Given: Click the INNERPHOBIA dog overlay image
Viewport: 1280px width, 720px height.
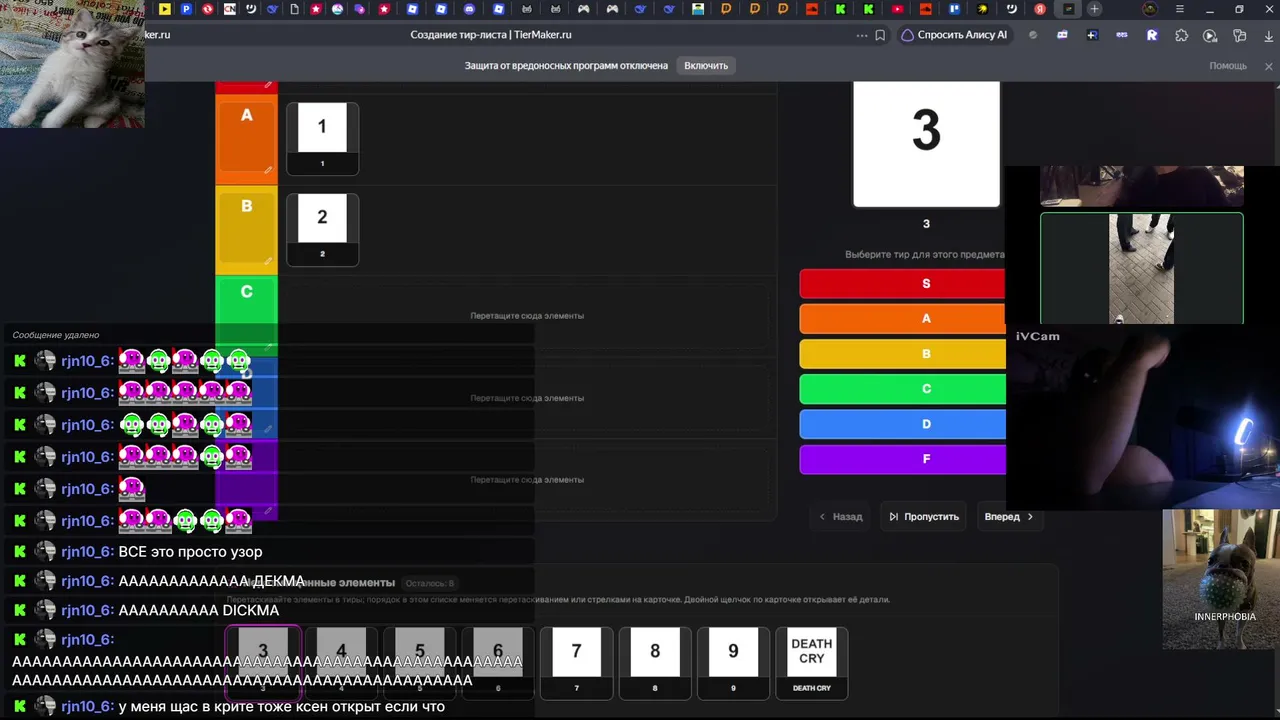Looking at the screenshot, I should tap(1221, 579).
